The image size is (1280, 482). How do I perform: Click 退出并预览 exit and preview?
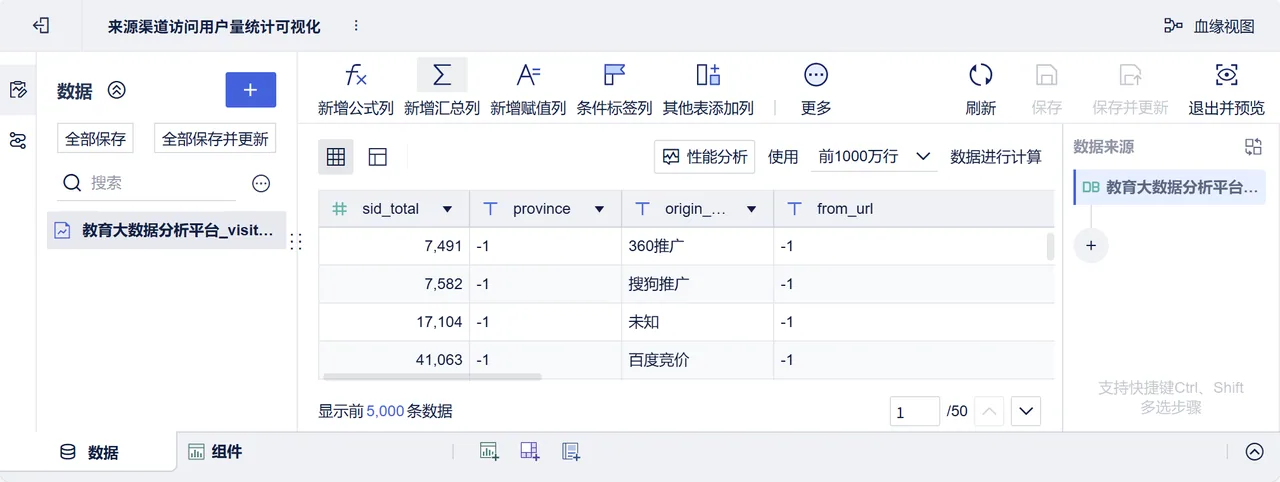pos(1226,88)
